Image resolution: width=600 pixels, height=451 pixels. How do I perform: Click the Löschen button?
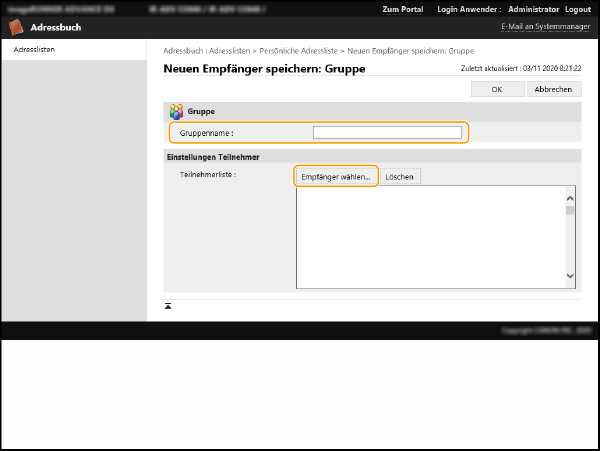[400, 176]
